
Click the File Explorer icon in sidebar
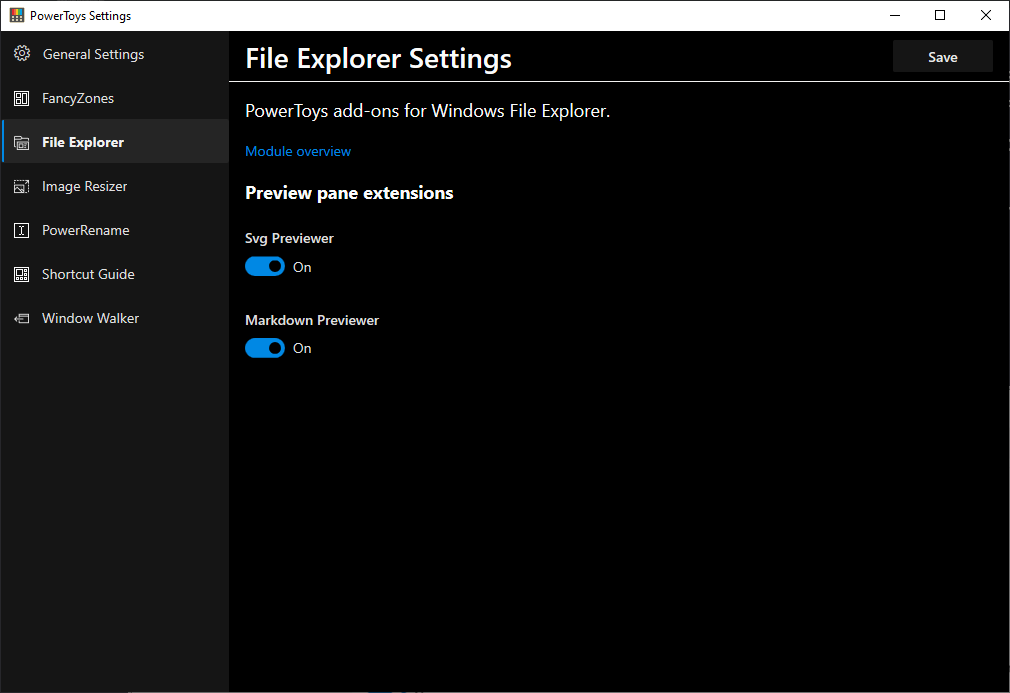22,142
